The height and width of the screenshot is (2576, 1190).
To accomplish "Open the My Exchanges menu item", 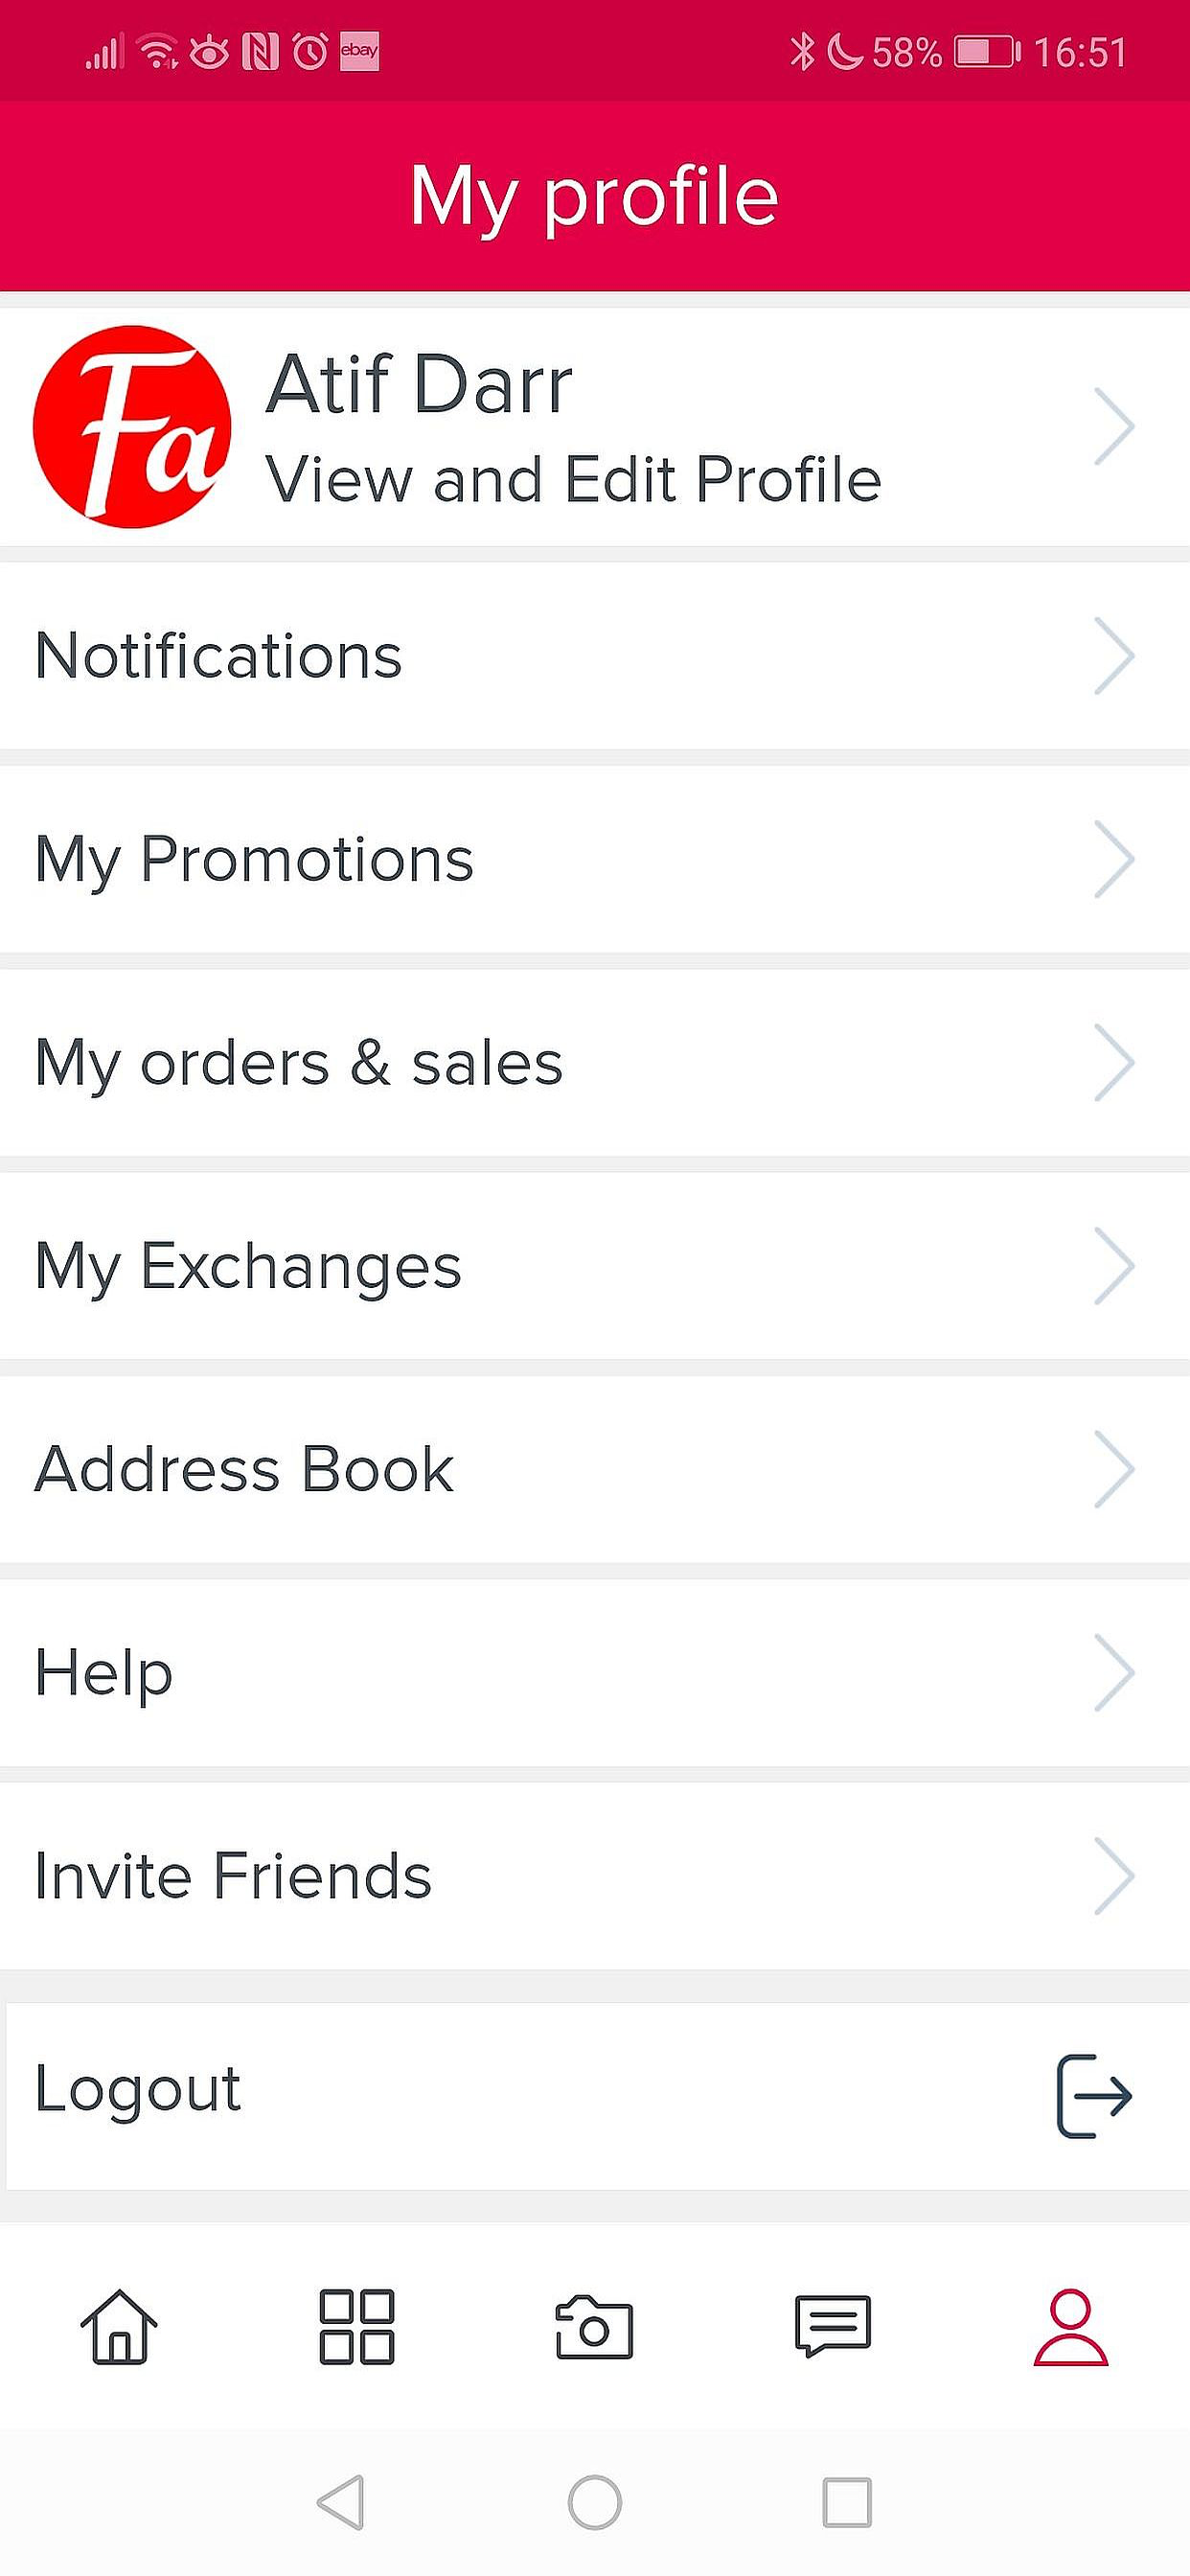I will coord(248,1266).
